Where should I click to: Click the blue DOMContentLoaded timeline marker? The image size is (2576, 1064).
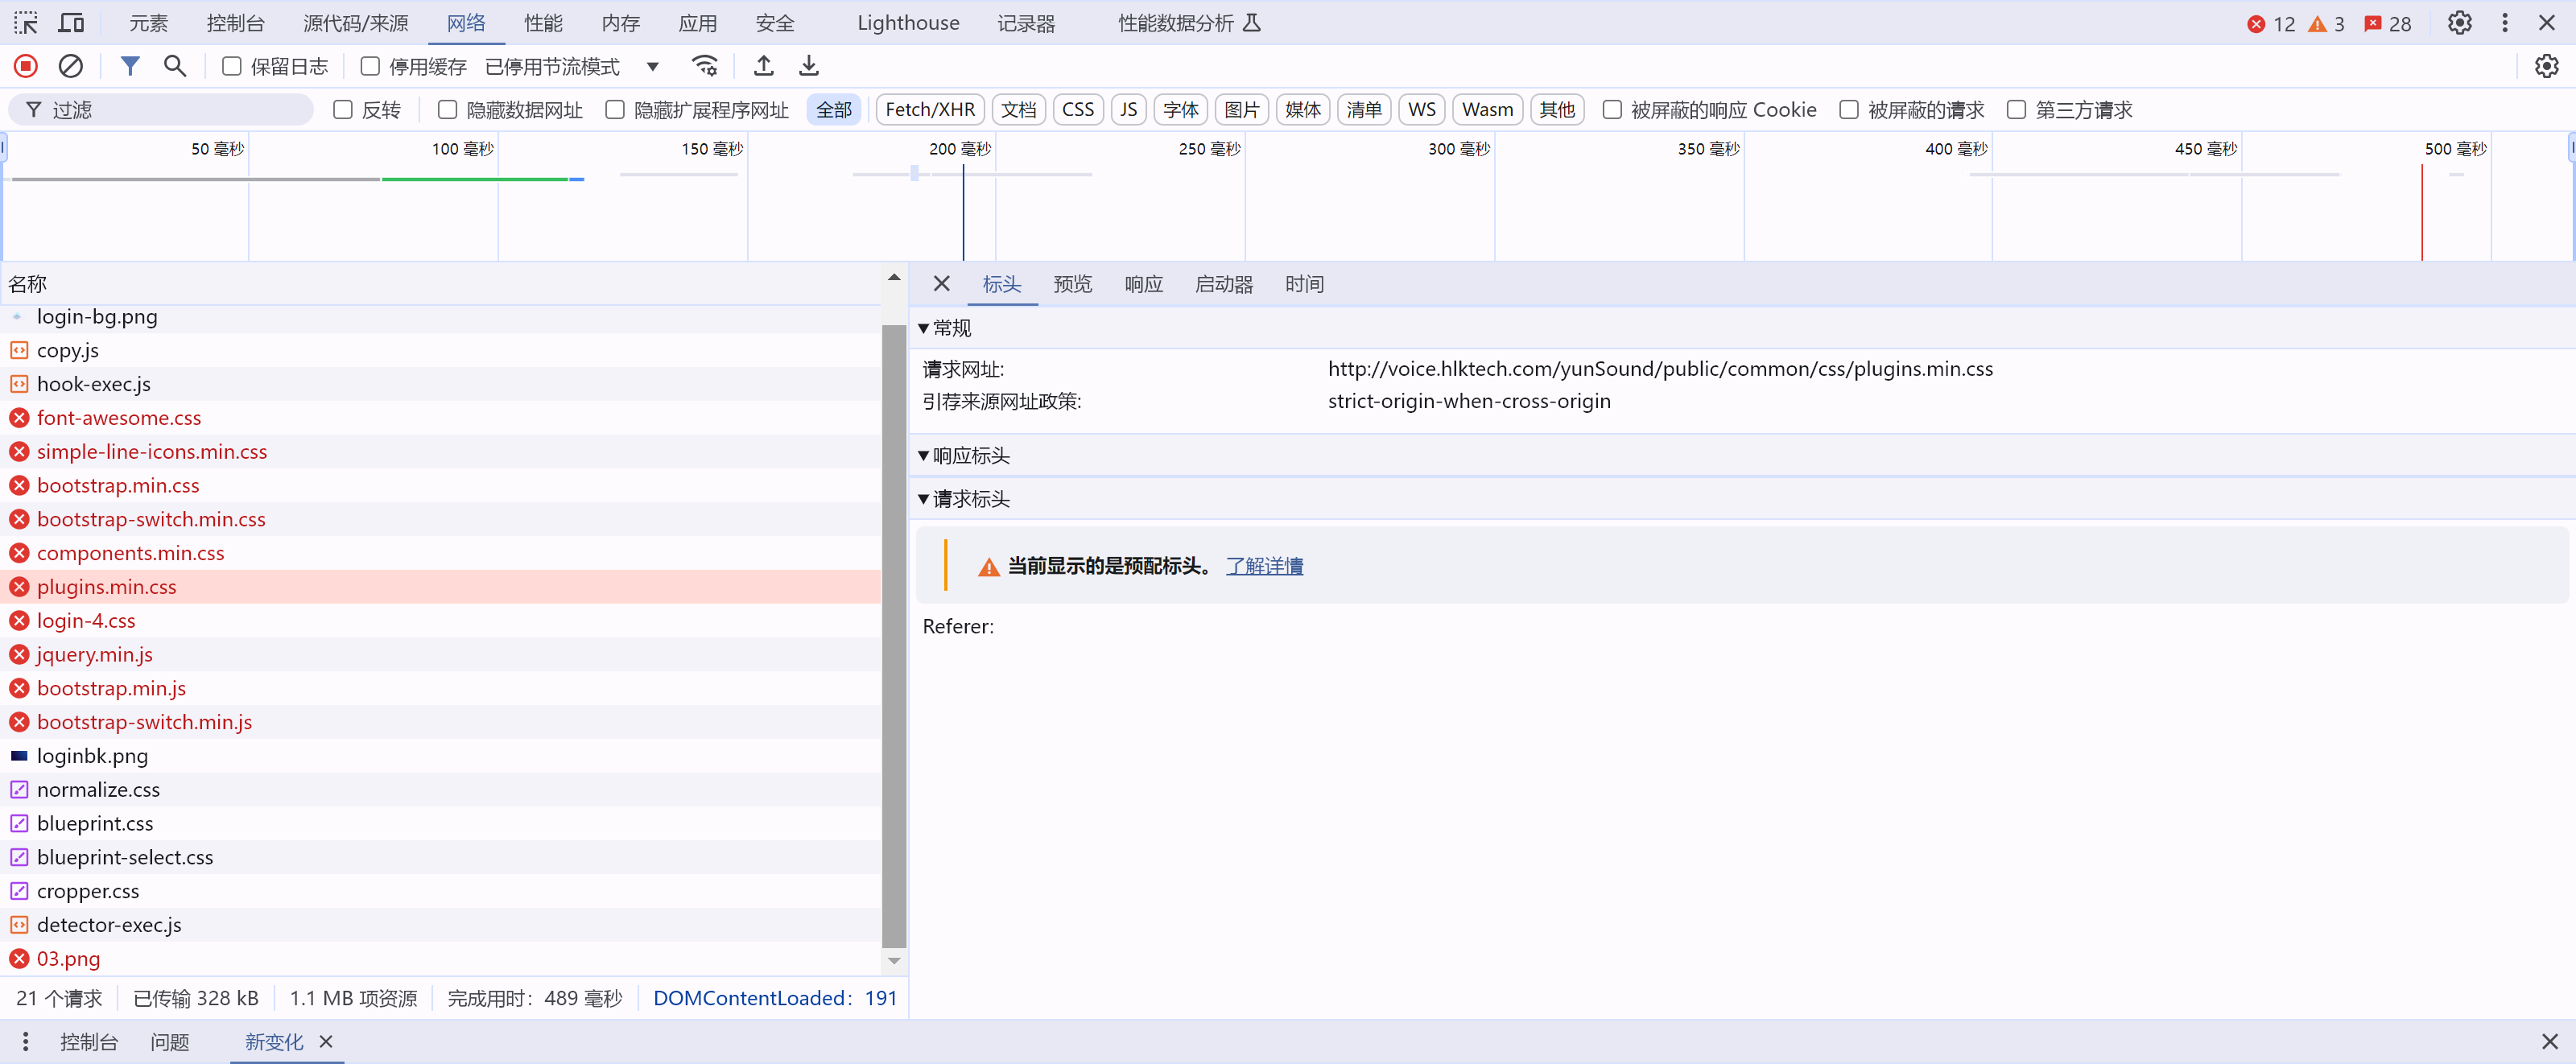pyautogui.click(x=963, y=212)
